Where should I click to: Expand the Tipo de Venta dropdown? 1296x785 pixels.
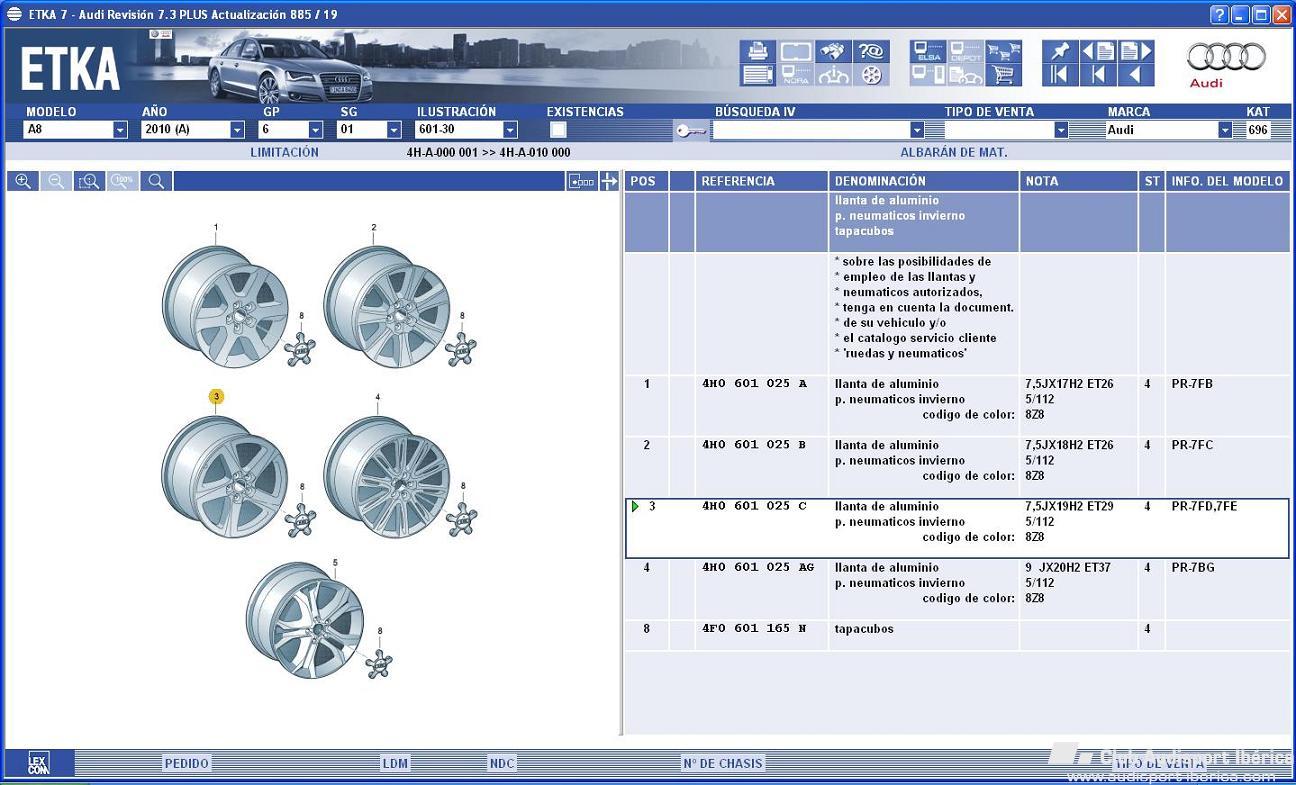(x=1061, y=130)
